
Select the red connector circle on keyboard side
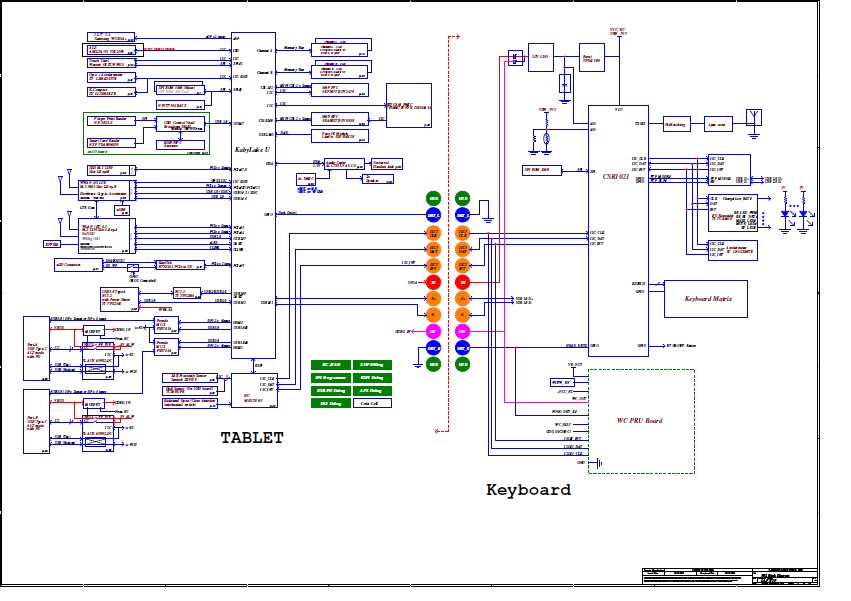click(x=462, y=282)
